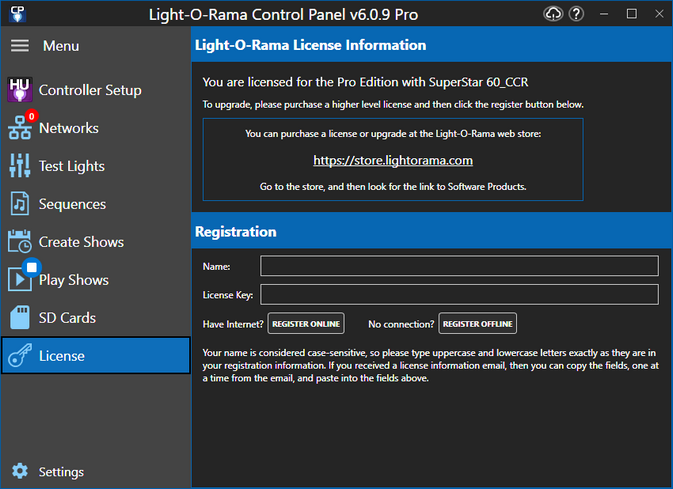Click the 'Have Internet?' label
Screen dimensions: 673x489
(x=233, y=324)
